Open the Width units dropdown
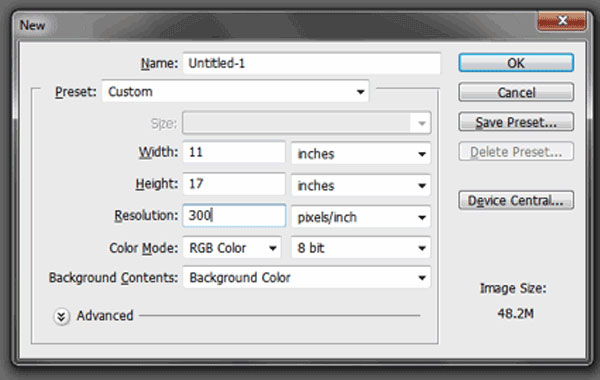Viewport: 600px width, 380px height. click(361, 153)
